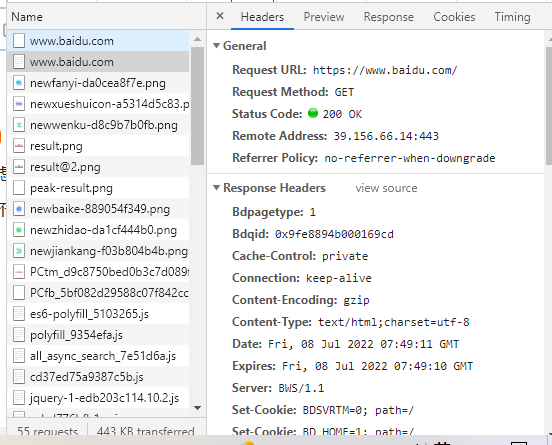Select newwenku-d8c9b7b0fb.png request
The image size is (552, 445).
click(98, 125)
